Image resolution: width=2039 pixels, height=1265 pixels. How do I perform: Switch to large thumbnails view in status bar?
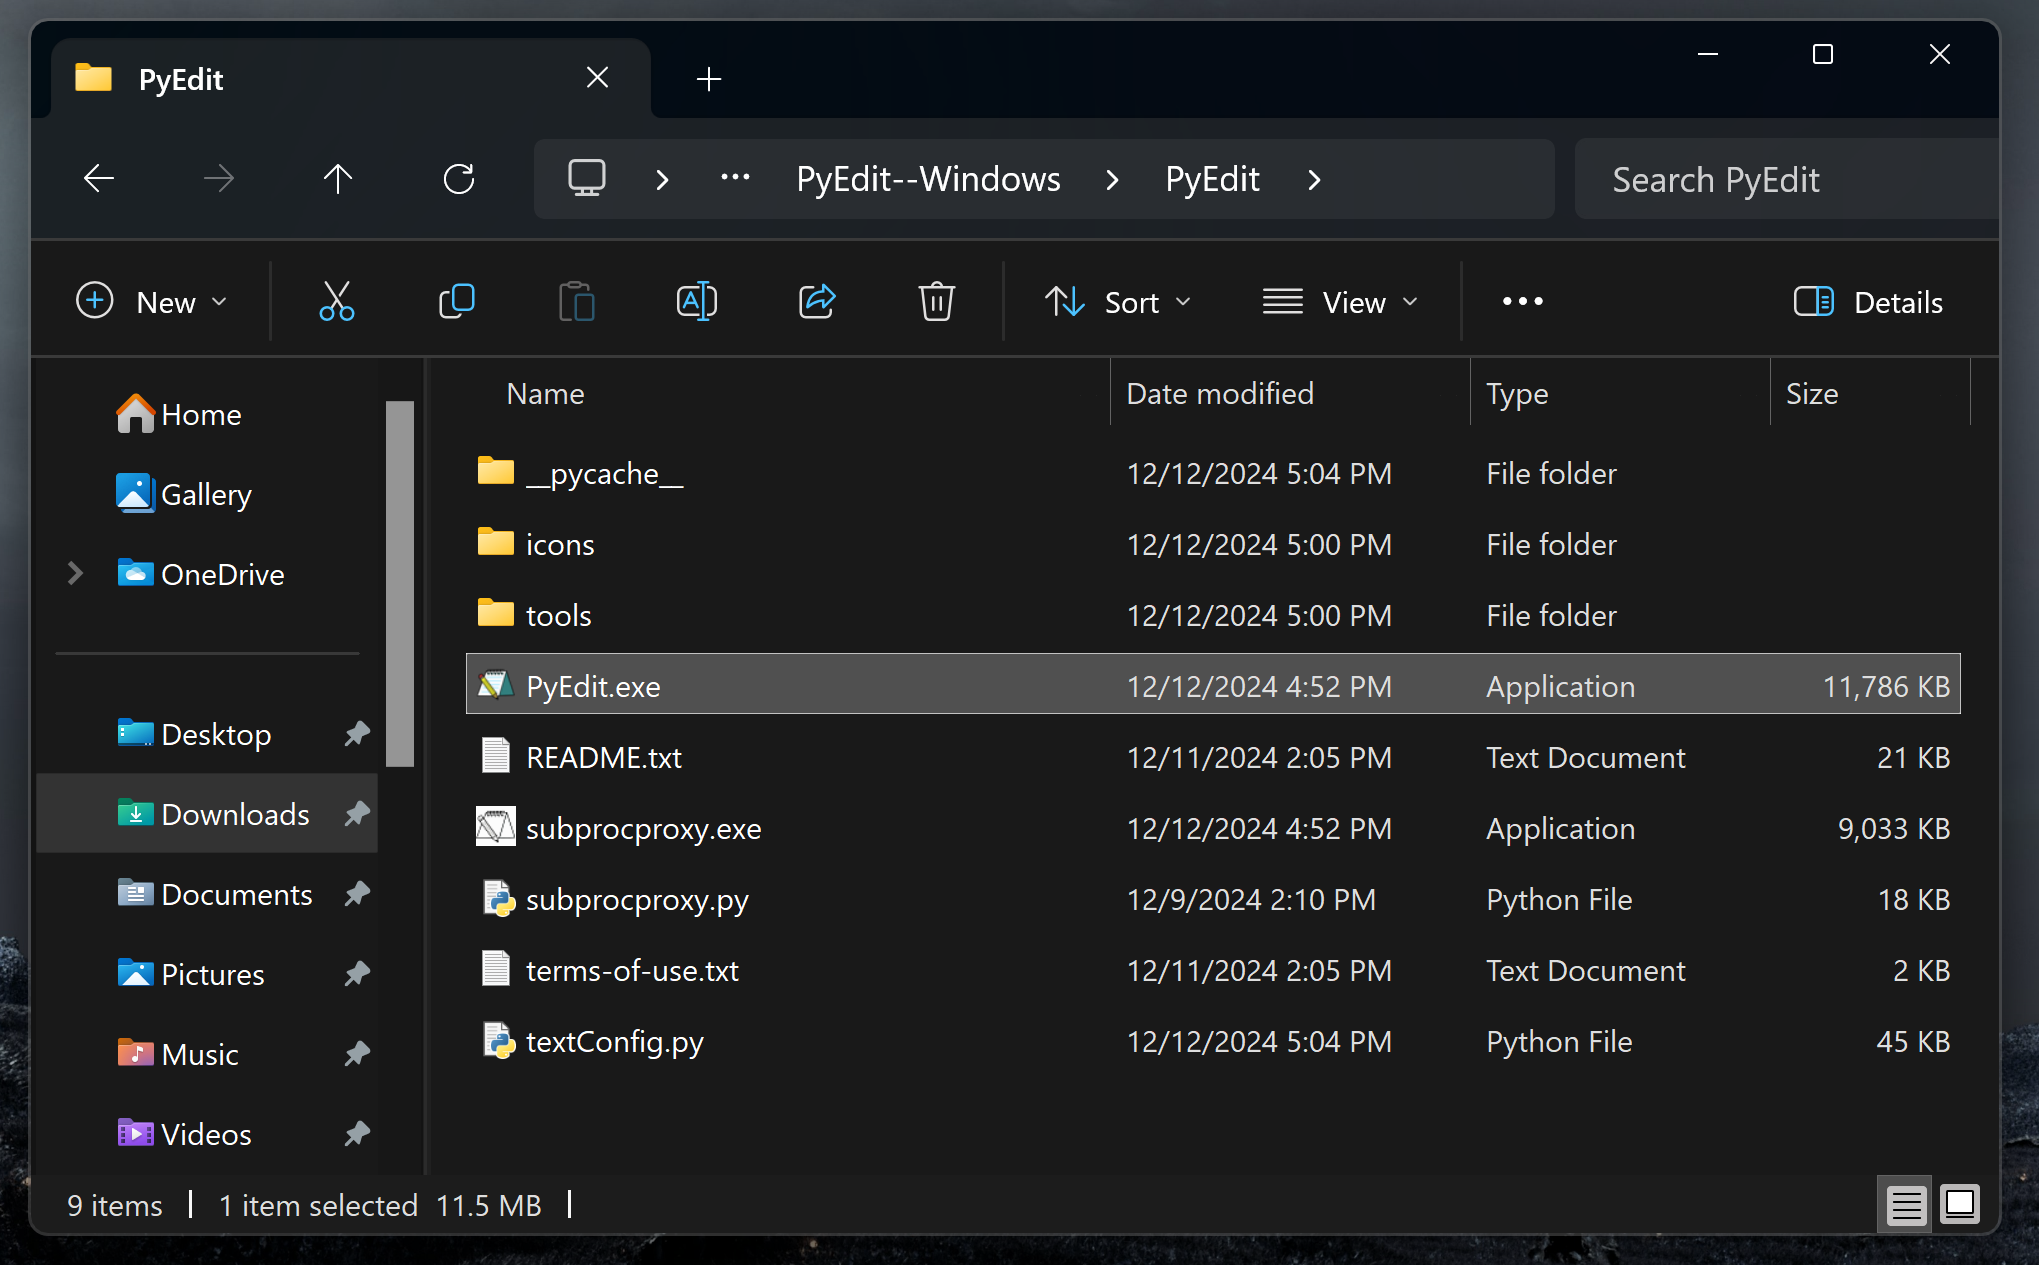[x=1960, y=1205]
